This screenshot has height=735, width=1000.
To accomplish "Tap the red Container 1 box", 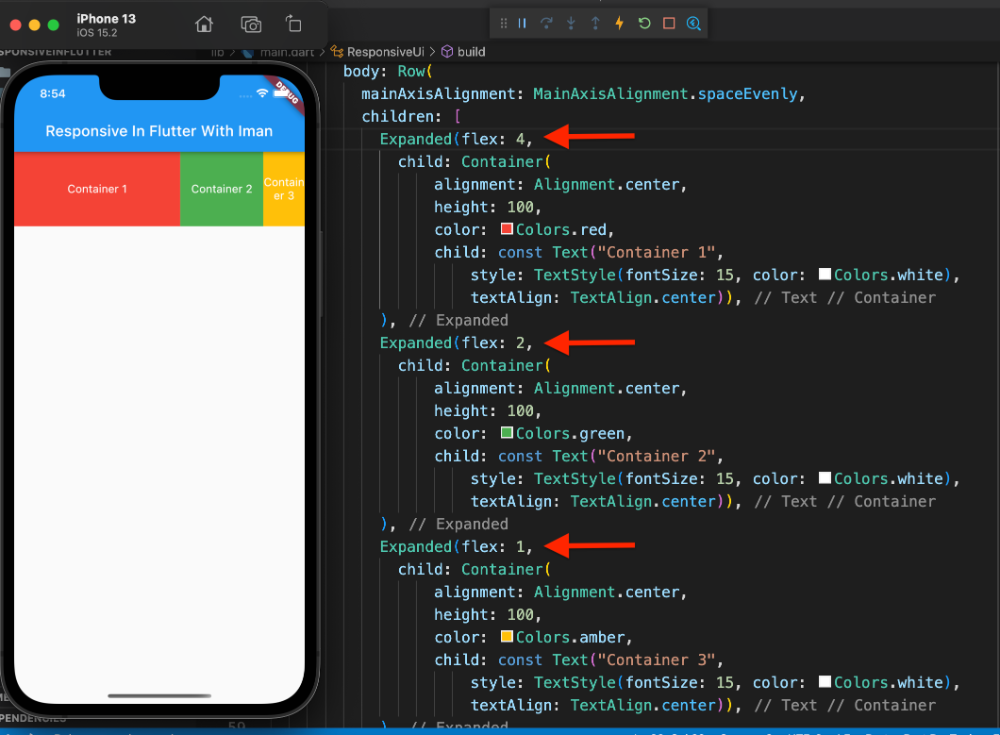I will pyautogui.click(x=97, y=189).
